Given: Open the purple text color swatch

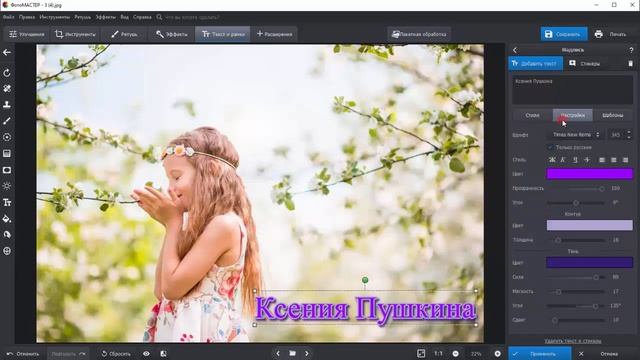Looking at the screenshot, I should (589, 174).
